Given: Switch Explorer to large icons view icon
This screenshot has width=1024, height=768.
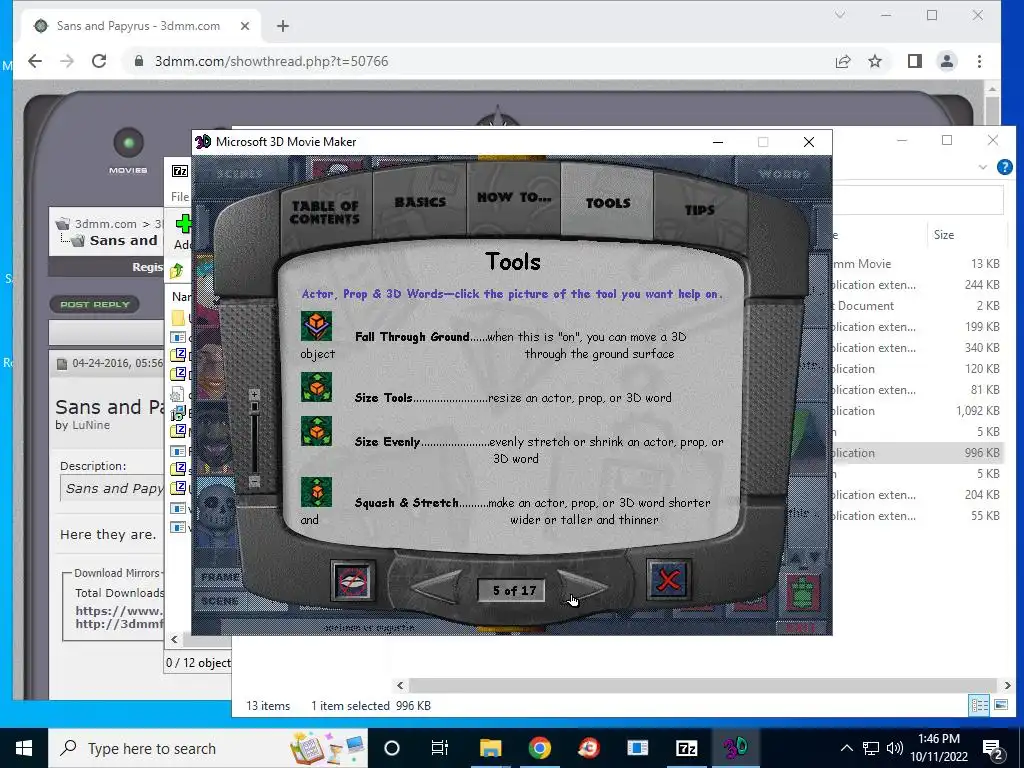Looking at the screenshot, I should tap(1000, 705).
